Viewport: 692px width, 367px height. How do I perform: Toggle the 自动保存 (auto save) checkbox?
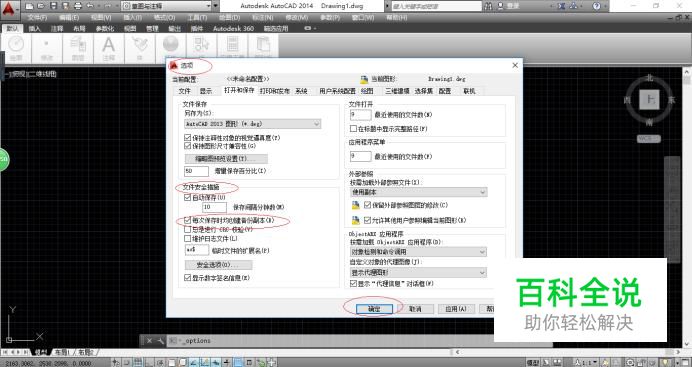point(188,198)
